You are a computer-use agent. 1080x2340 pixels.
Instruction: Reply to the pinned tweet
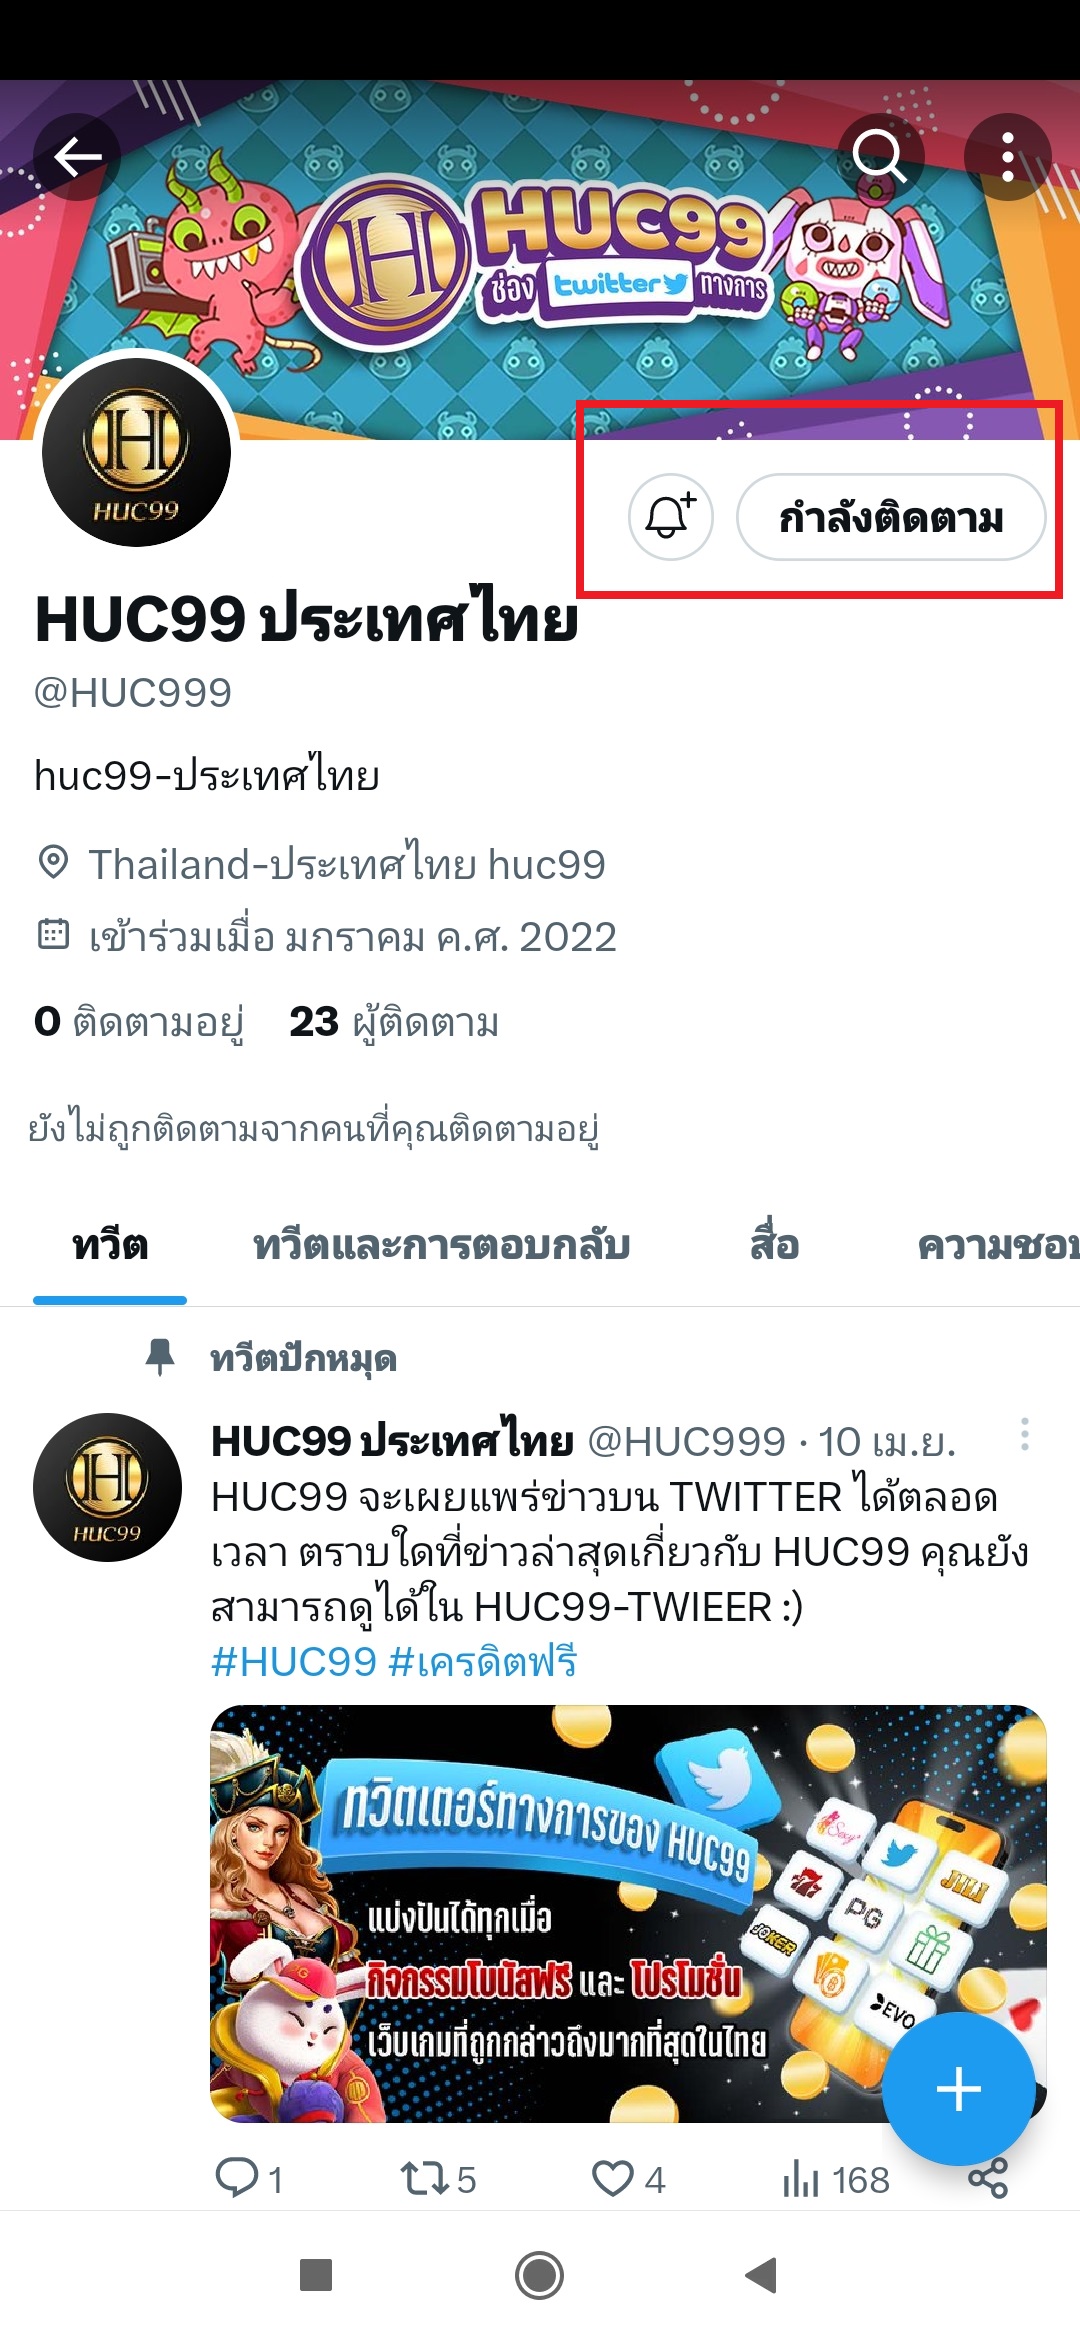[x=249, y=2179]
